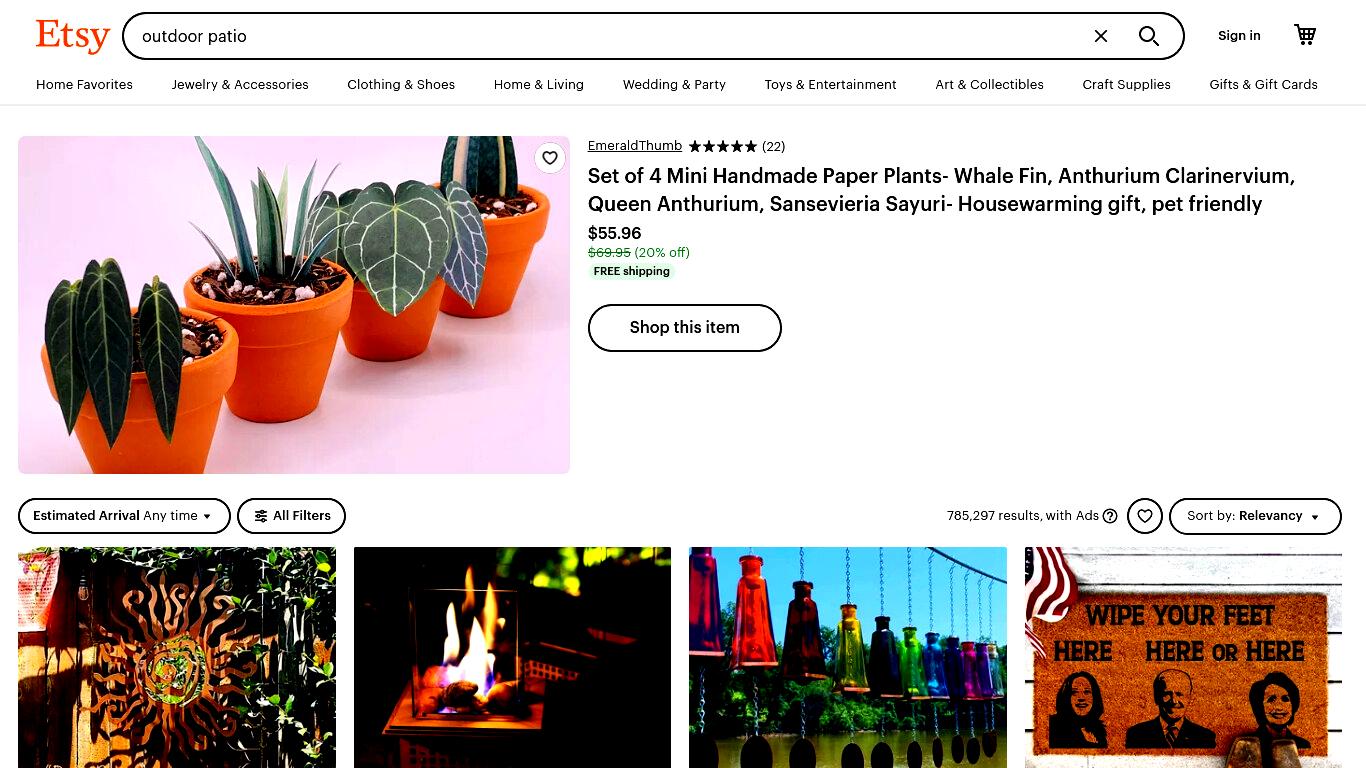
Task: Open the Jewelry & Accessories category
Action: 240,85
